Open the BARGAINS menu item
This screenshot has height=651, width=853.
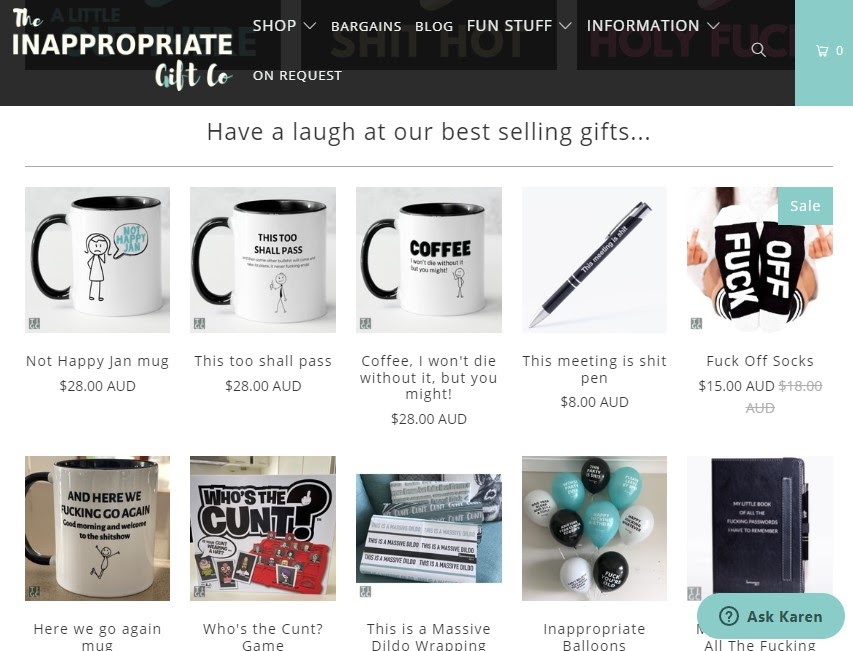(x=366, y=26)
